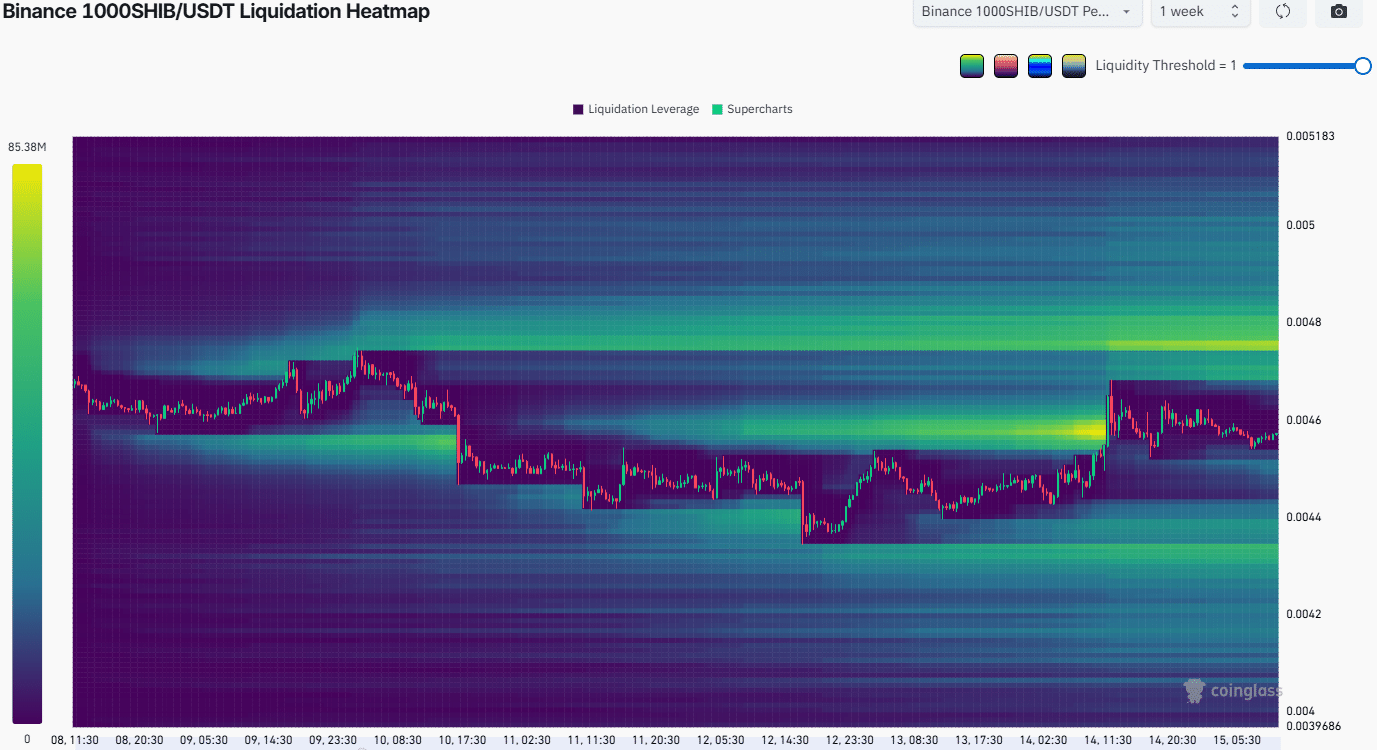Click the 0.0048 price axis label
This screenshot has width=1377, height=750.
point(1303,322)
